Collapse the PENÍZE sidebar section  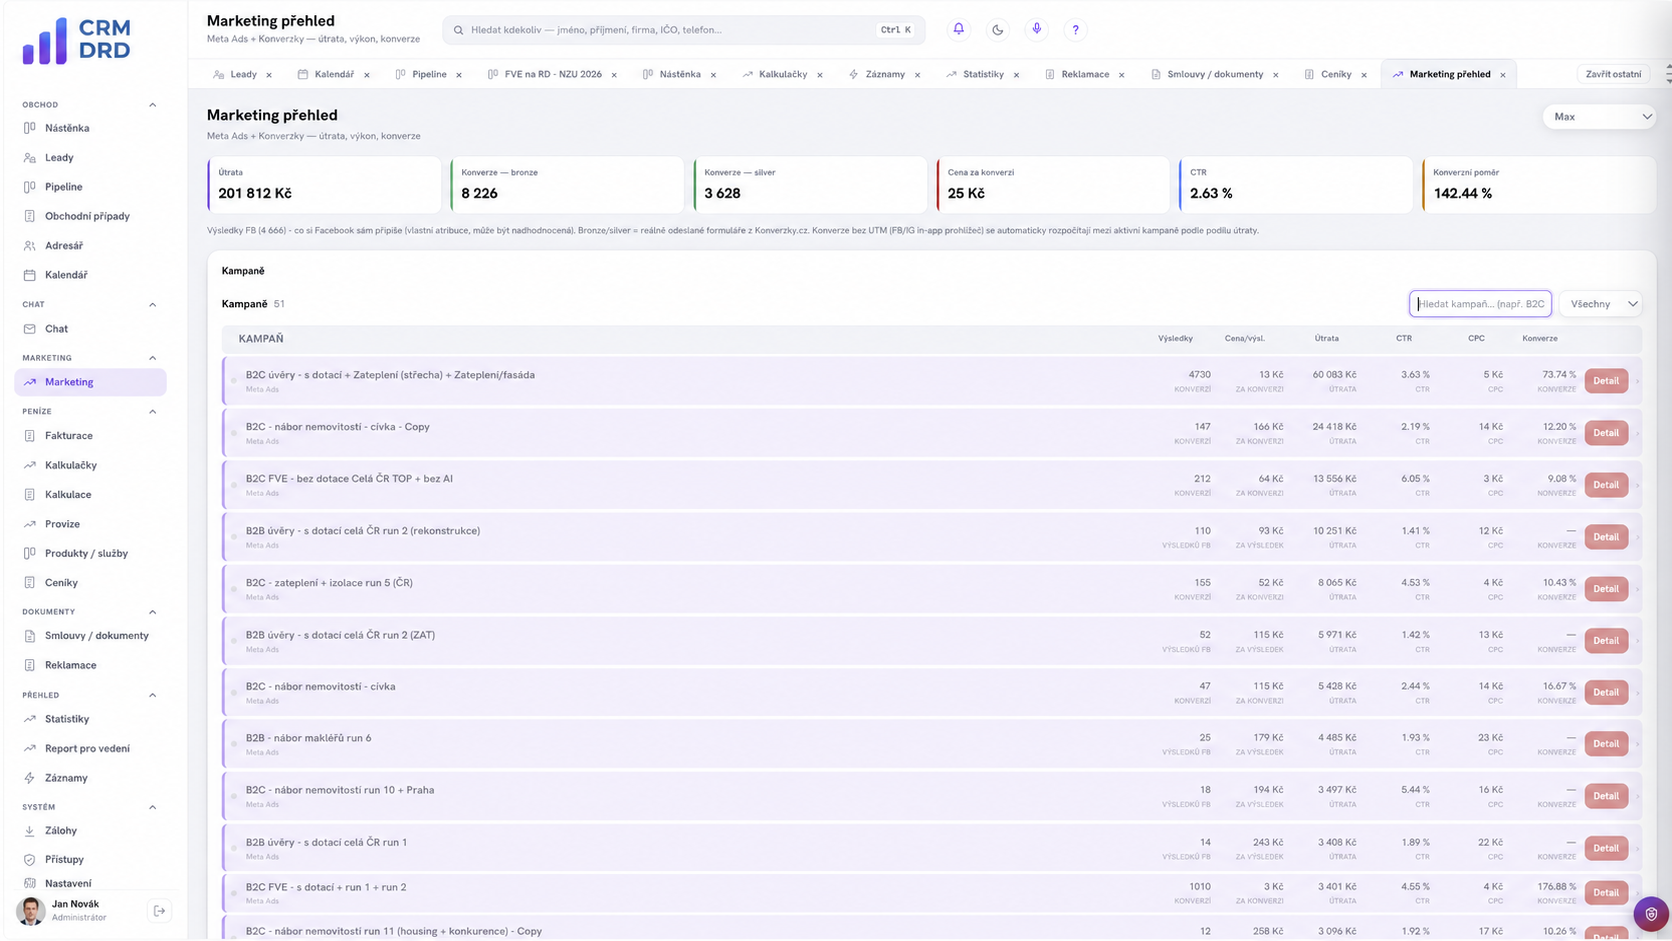pos(152,412)
